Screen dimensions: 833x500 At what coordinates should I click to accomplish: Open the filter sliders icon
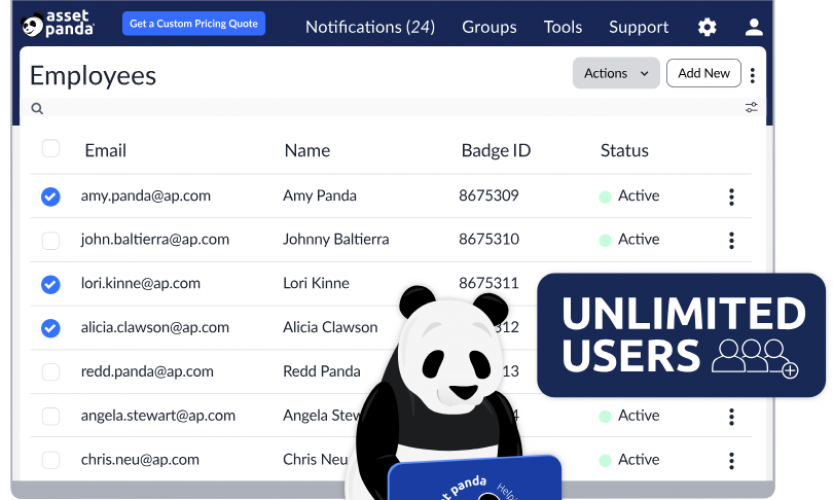[x=751, y=107]
